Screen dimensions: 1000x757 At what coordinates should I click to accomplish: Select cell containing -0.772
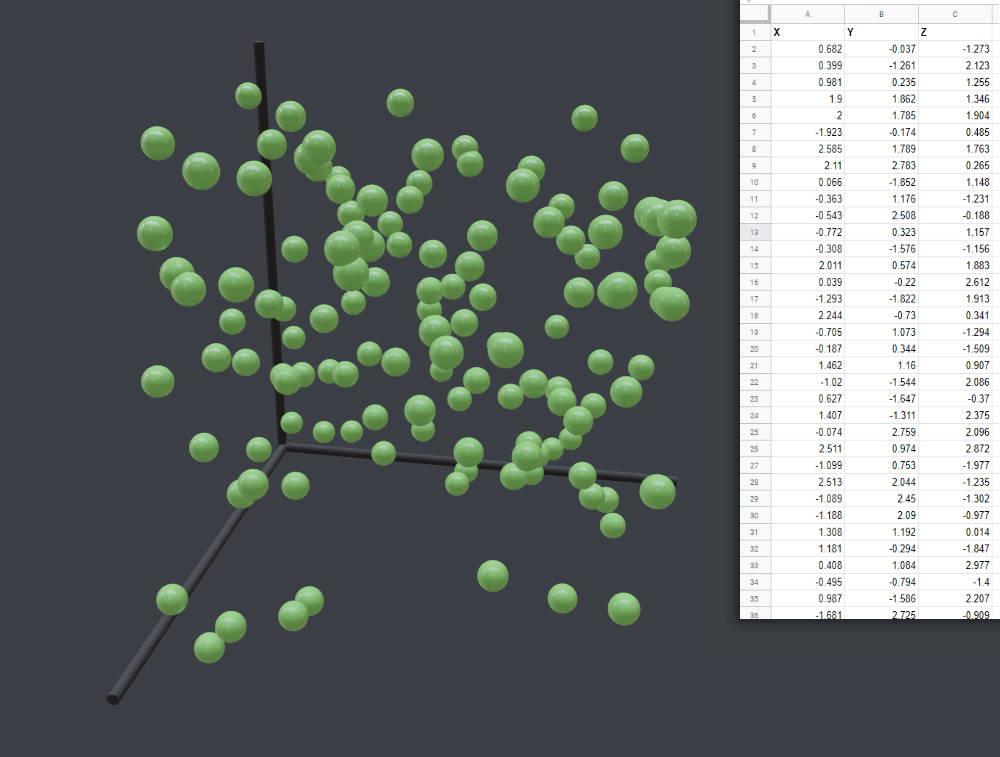(807, 232)
